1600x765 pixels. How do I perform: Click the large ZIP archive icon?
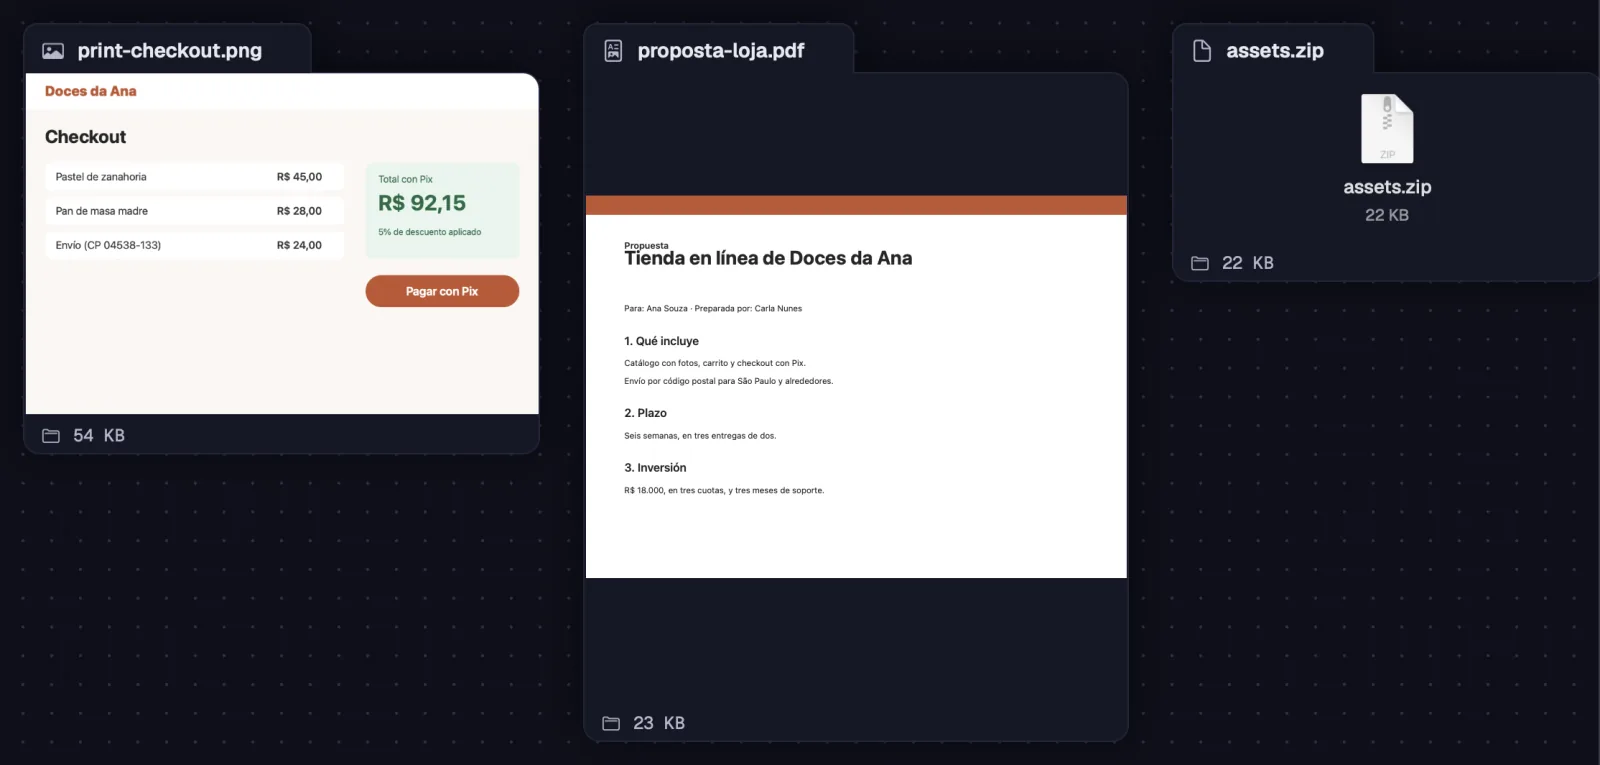point(1387,128)
